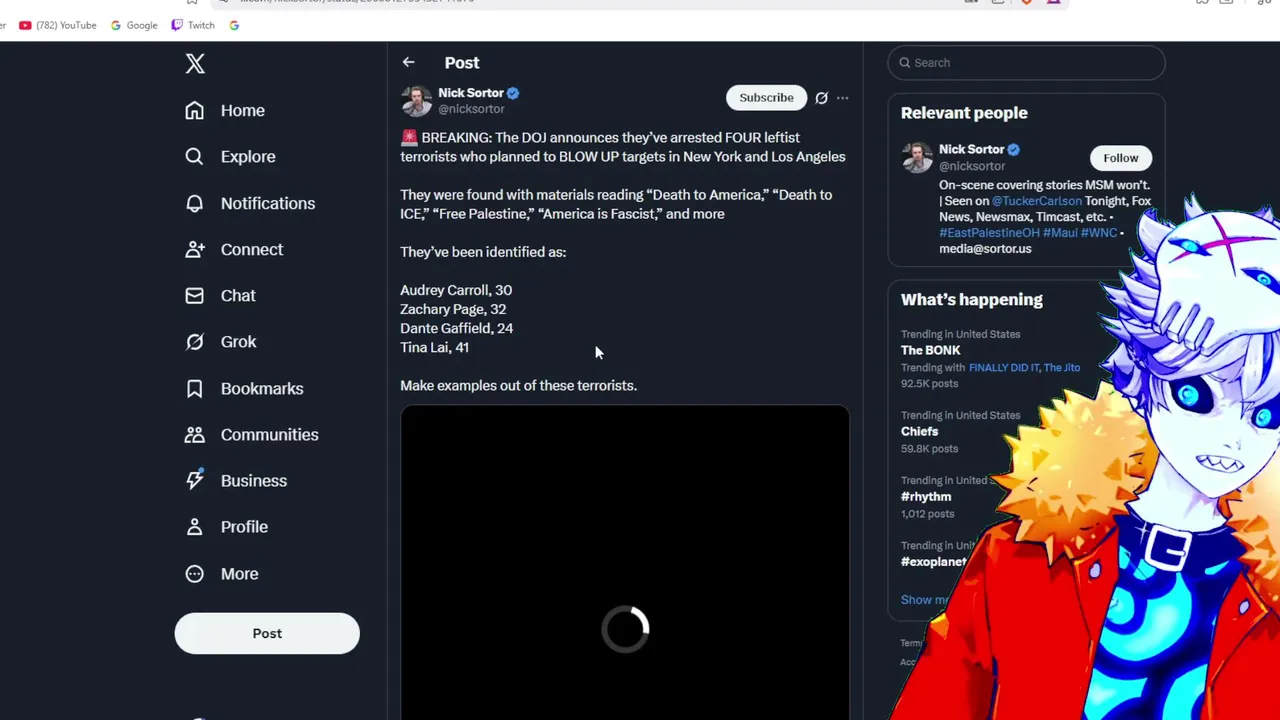Select Notifications navigation item
Viewport: 1280px width, 720px height.
coord(268,203)
